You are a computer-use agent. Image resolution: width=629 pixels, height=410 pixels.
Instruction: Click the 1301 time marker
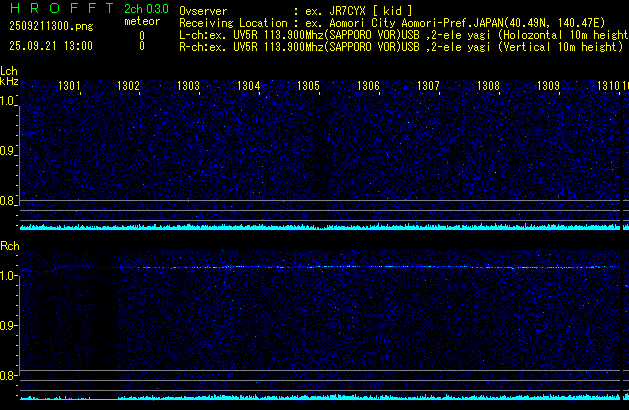70,87
